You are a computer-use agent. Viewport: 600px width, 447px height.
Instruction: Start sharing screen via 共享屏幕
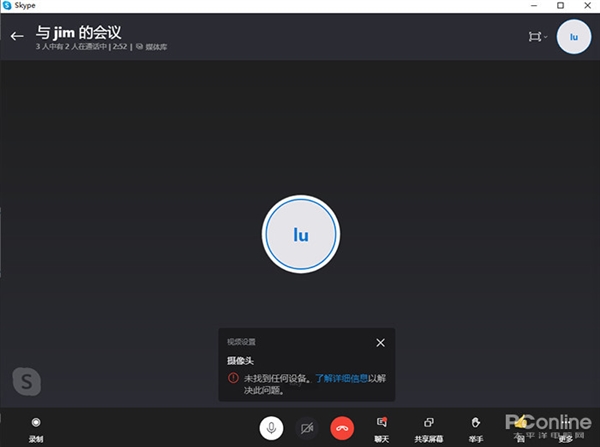coord(429,429)
